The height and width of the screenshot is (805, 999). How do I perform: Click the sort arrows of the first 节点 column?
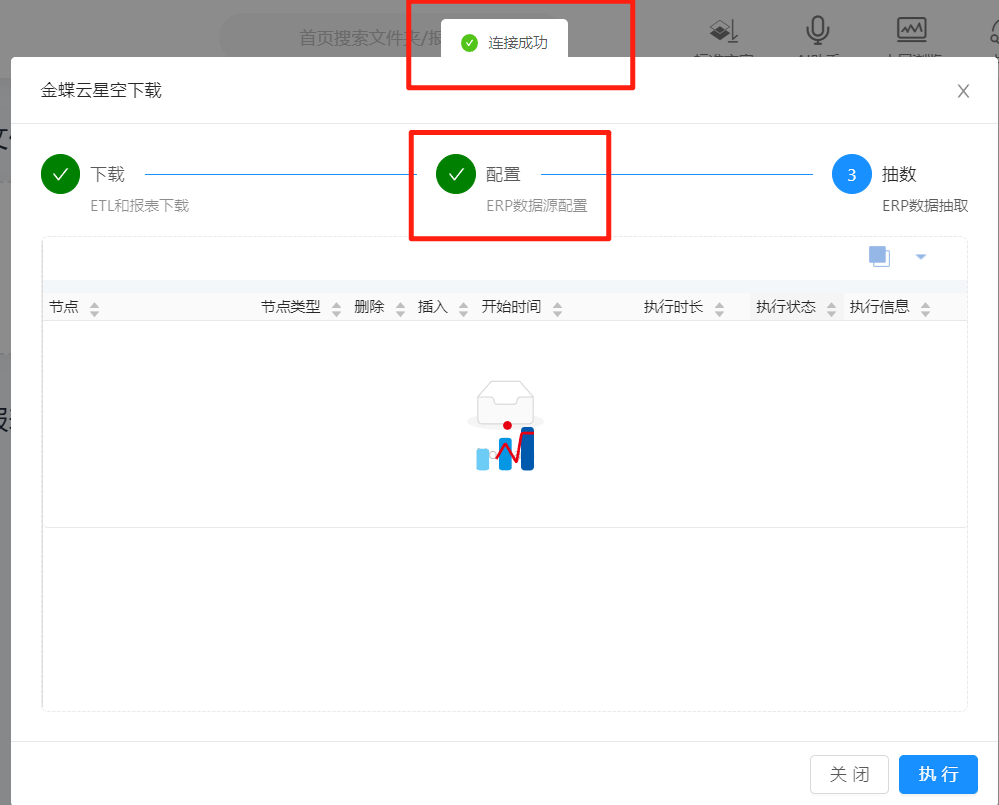click(x=94, y=310)
